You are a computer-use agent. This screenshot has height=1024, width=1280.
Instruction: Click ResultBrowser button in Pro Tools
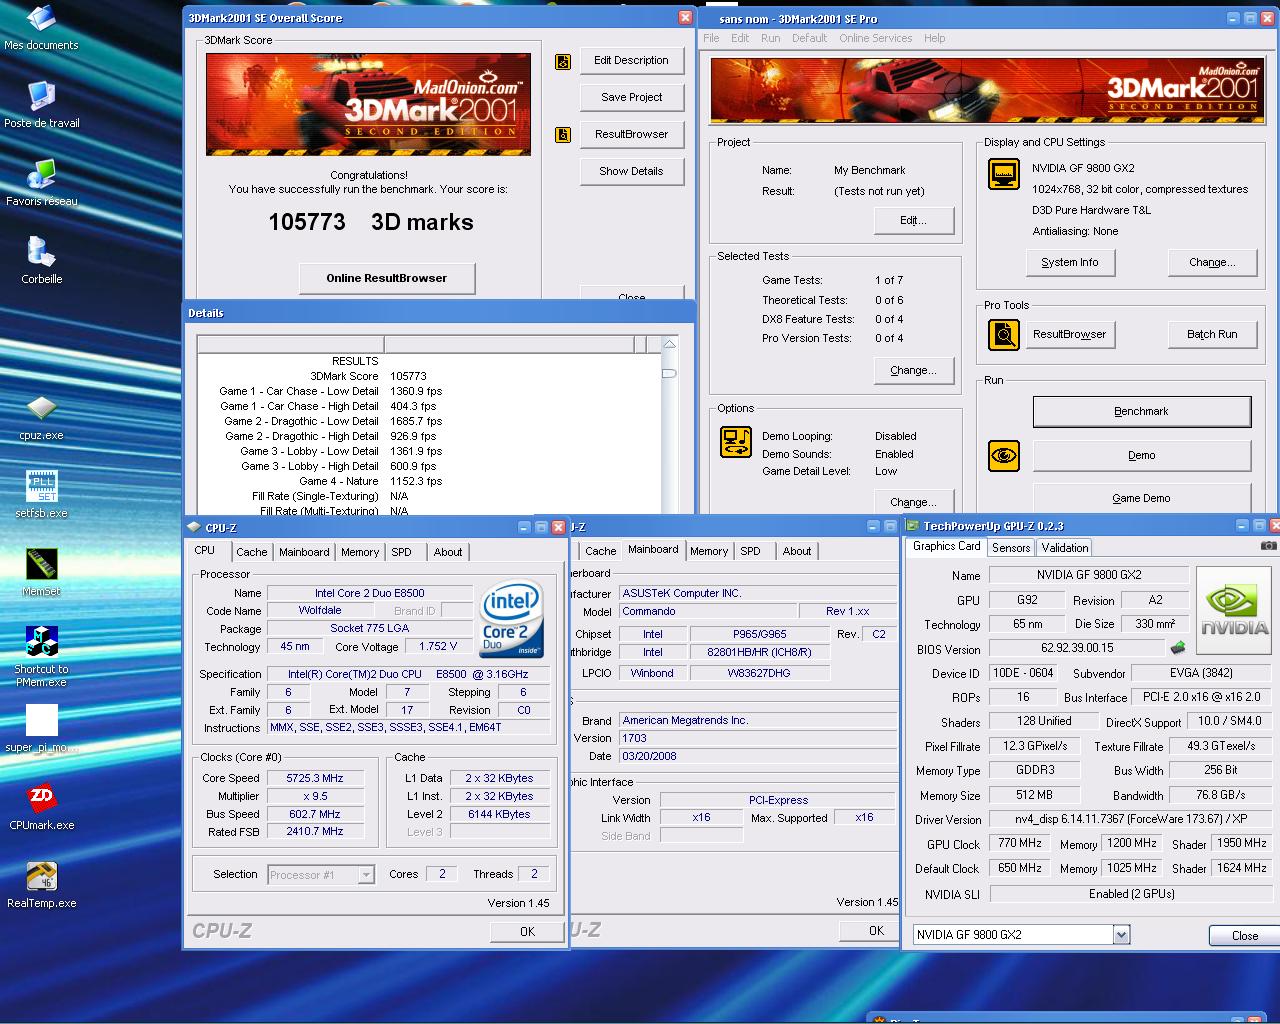pos(1070,334)
